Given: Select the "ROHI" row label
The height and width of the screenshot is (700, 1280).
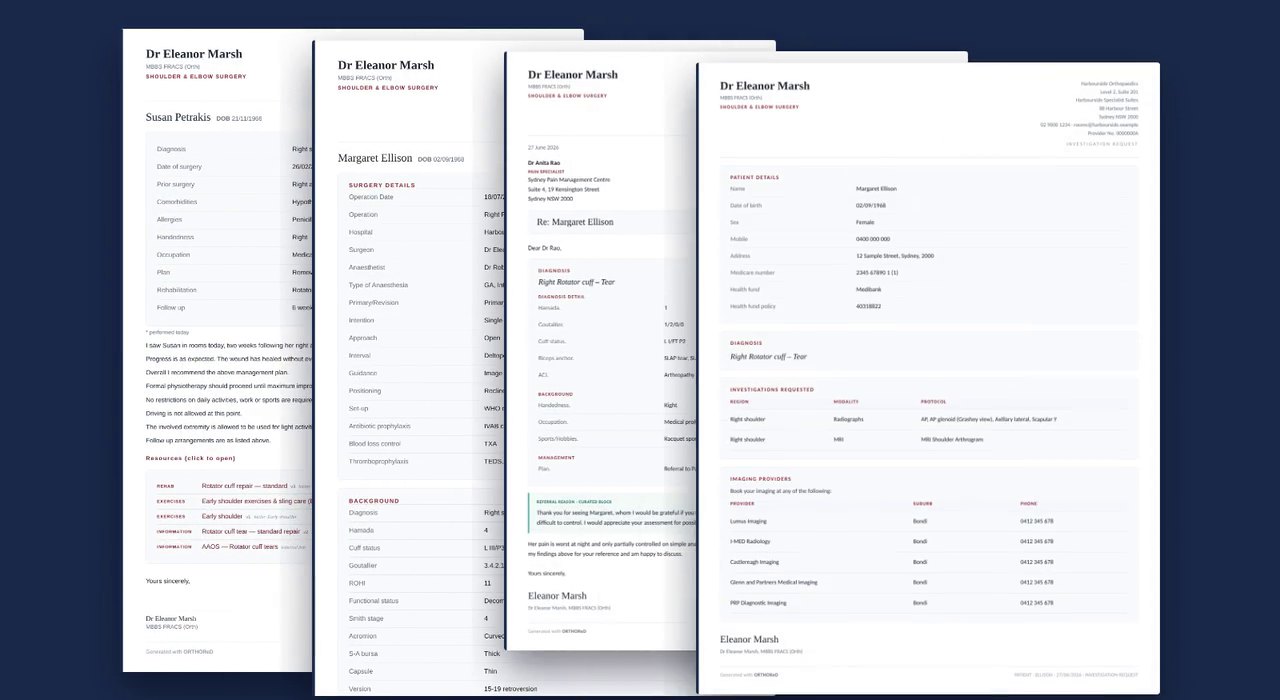Looking at the screenshot, I should coord(357,583).
